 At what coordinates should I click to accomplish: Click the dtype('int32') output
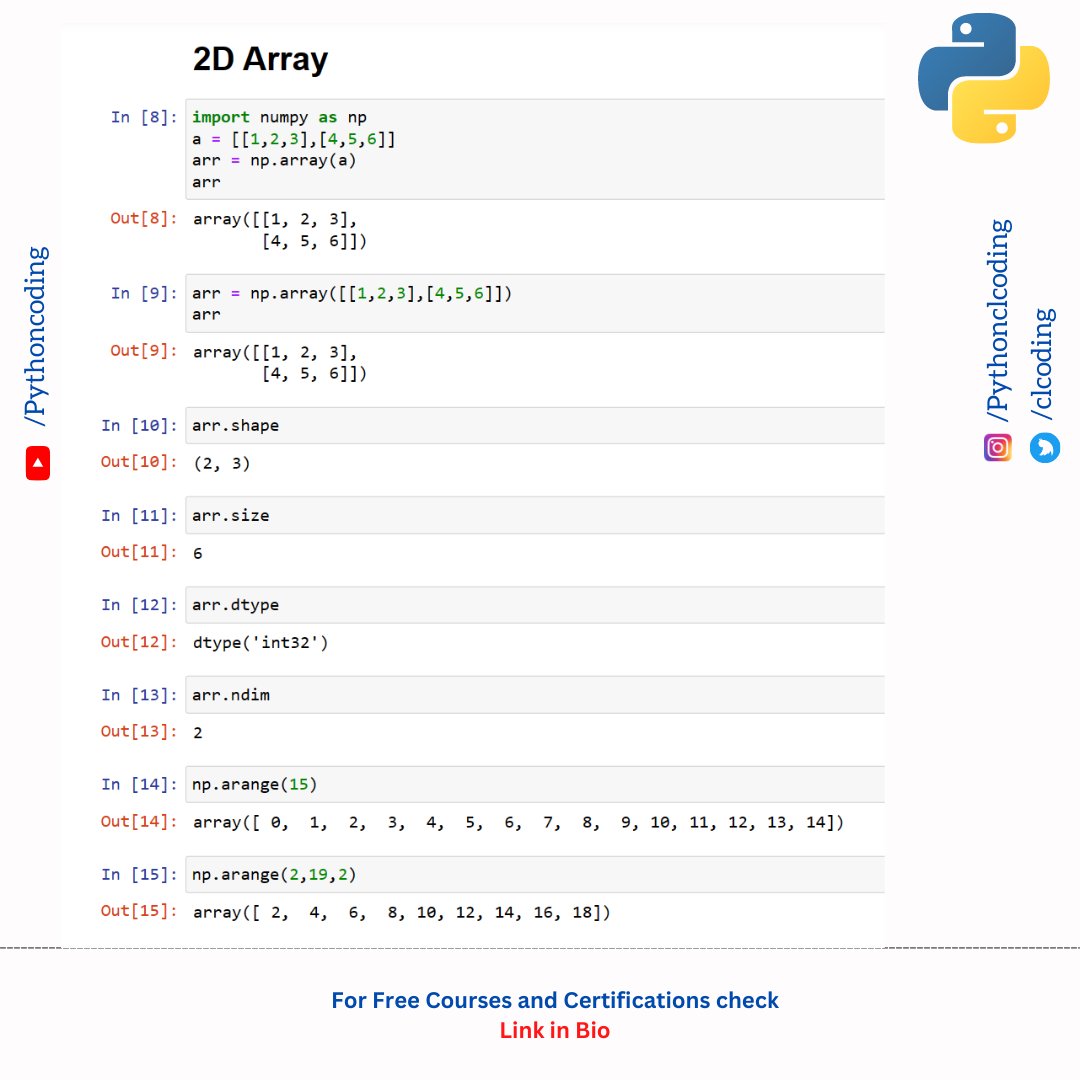coord(261,643)
